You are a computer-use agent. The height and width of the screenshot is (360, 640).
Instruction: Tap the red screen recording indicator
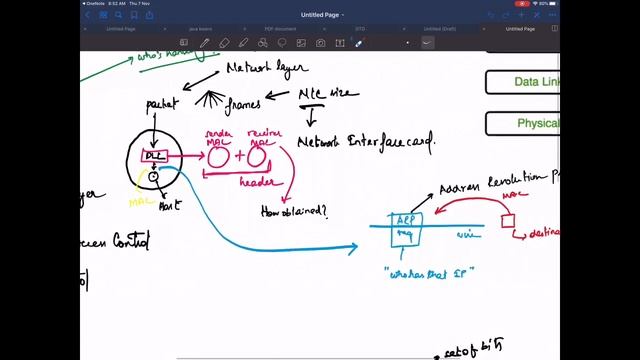522,3
